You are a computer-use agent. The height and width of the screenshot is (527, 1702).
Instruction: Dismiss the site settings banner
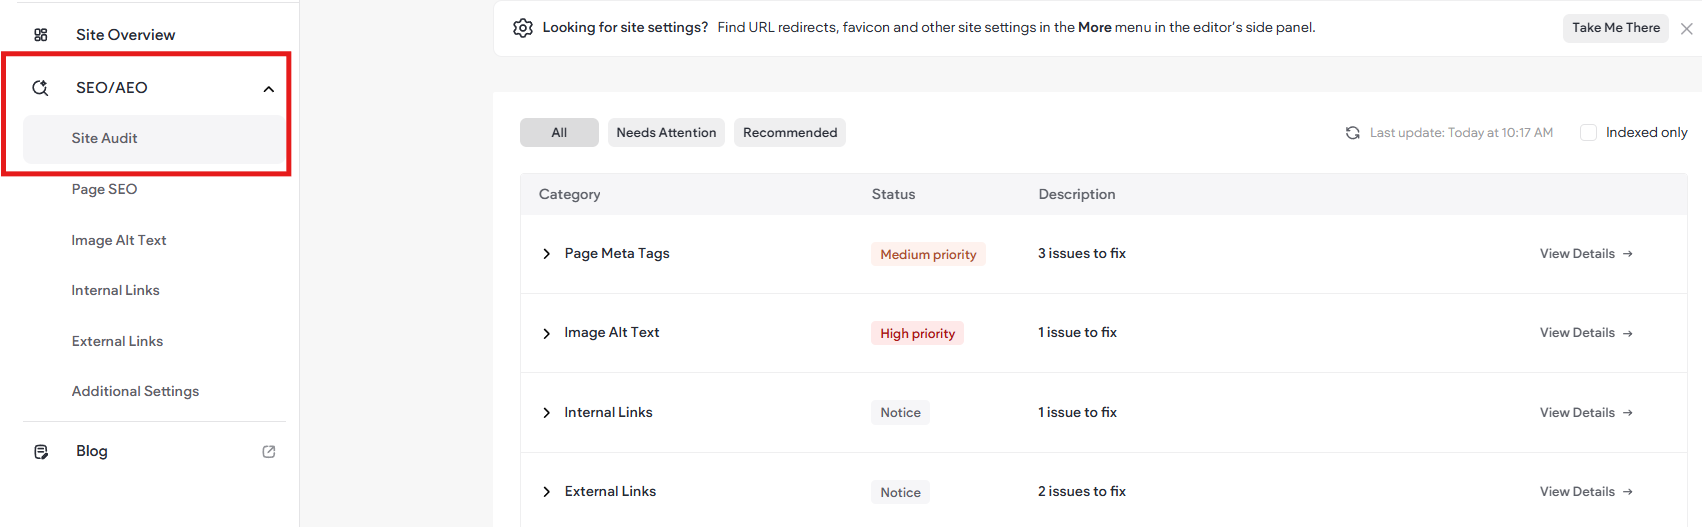[x=1687, y=29]
